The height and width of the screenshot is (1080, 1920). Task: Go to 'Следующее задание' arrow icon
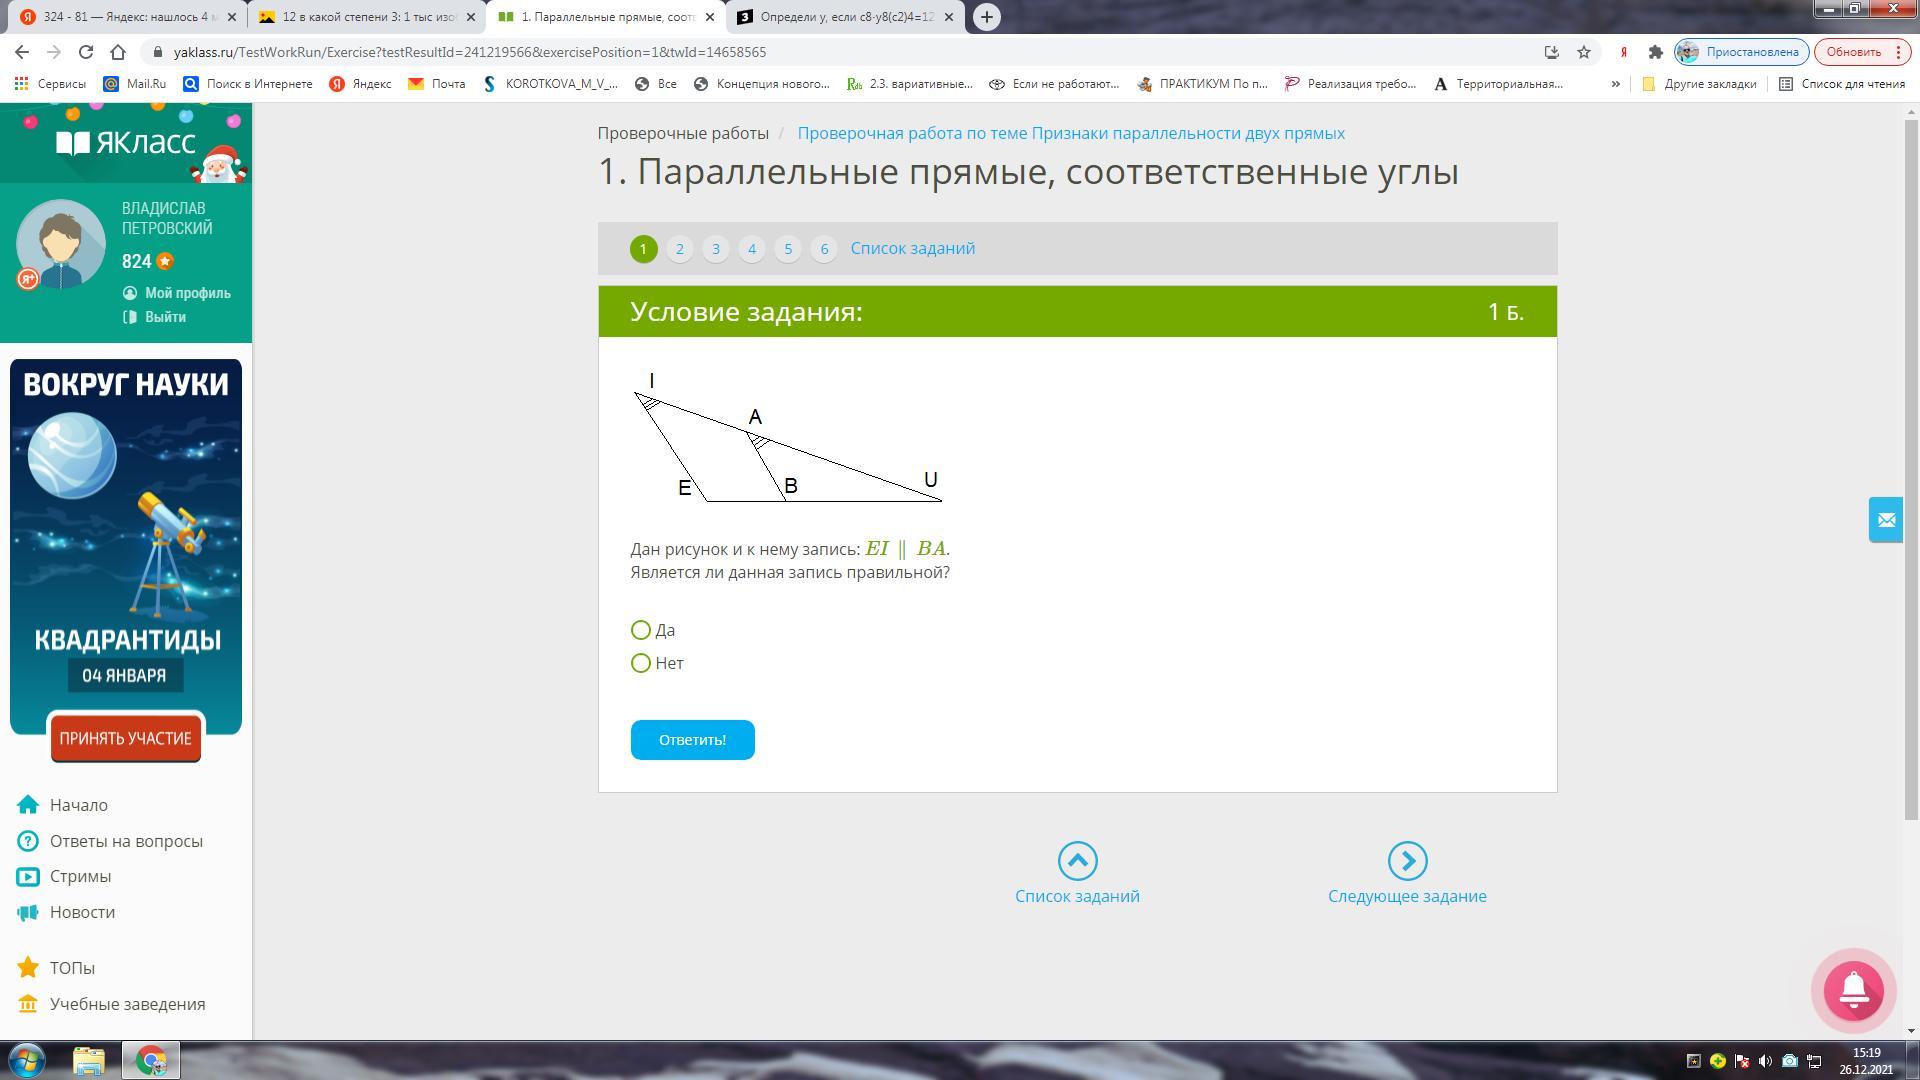(1407, 861)
